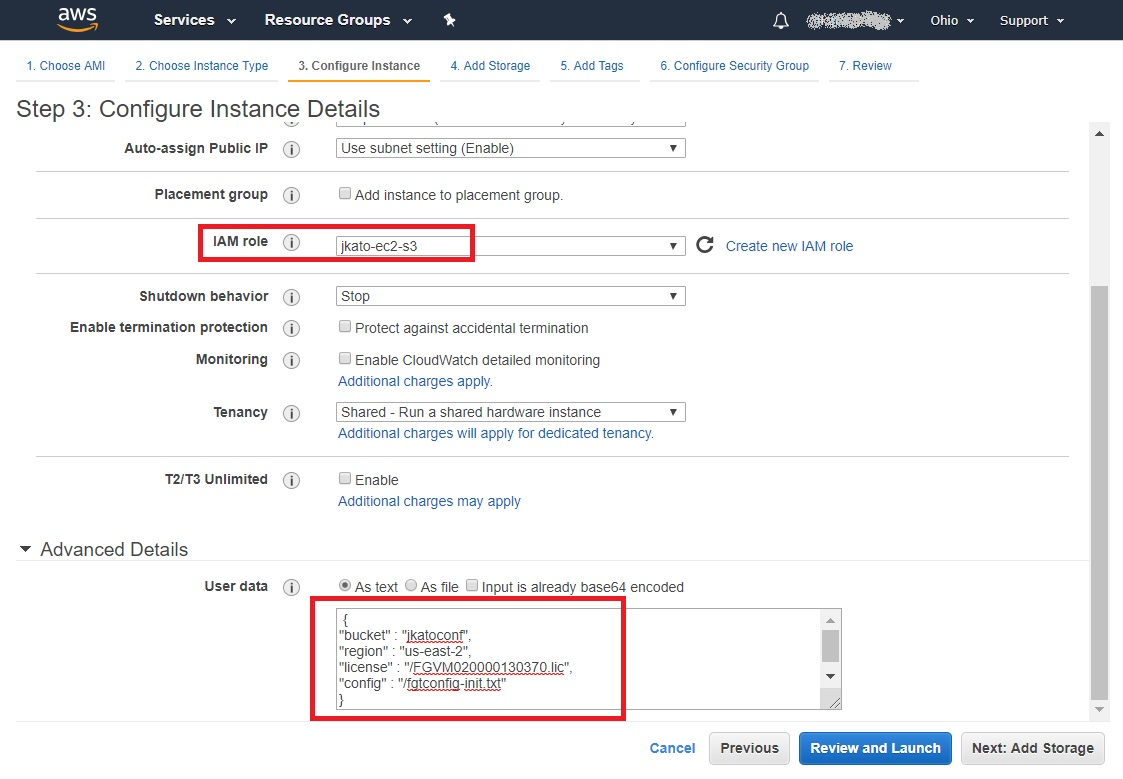Viewport: 1123px width, 779px height.
Task: Open the pin shortcuts star icon
Action: [x=449, y=20]
